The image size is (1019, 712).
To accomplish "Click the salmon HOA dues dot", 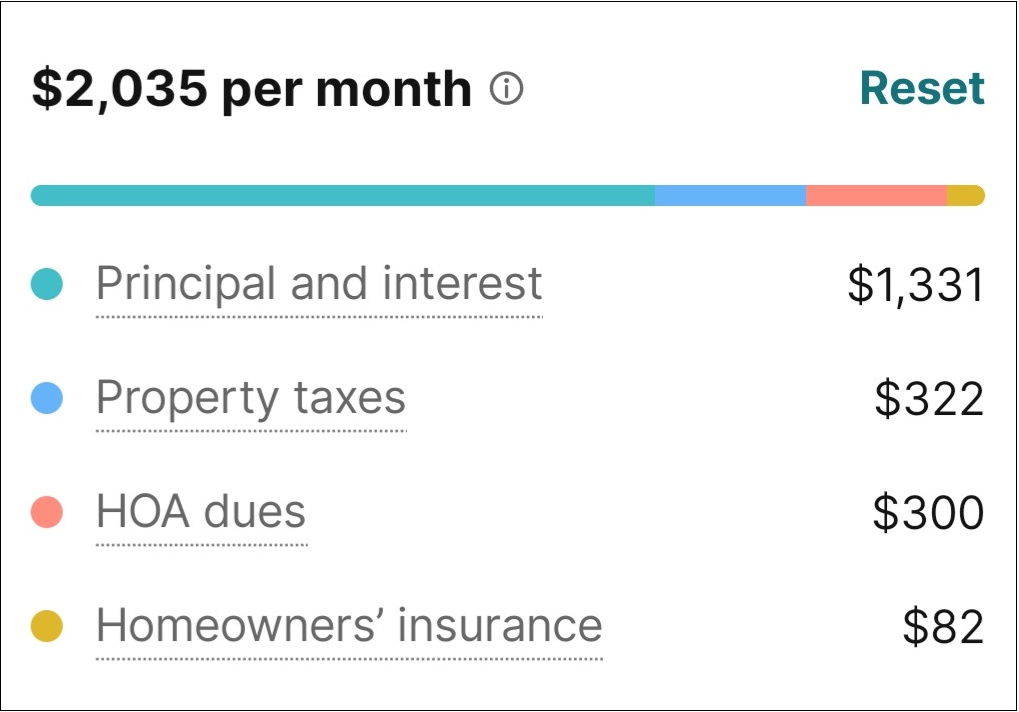I will tap(47, 513).
